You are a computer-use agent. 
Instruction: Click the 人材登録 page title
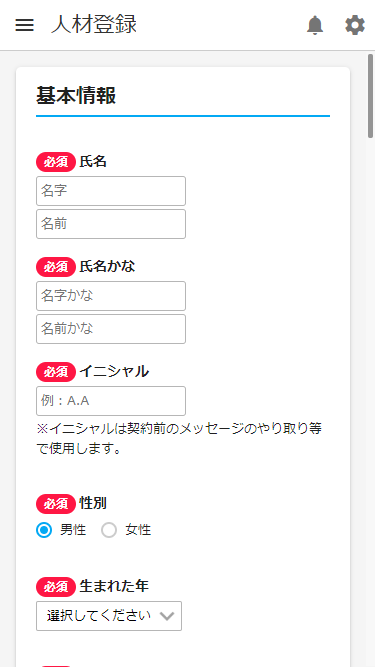point(94,25)
